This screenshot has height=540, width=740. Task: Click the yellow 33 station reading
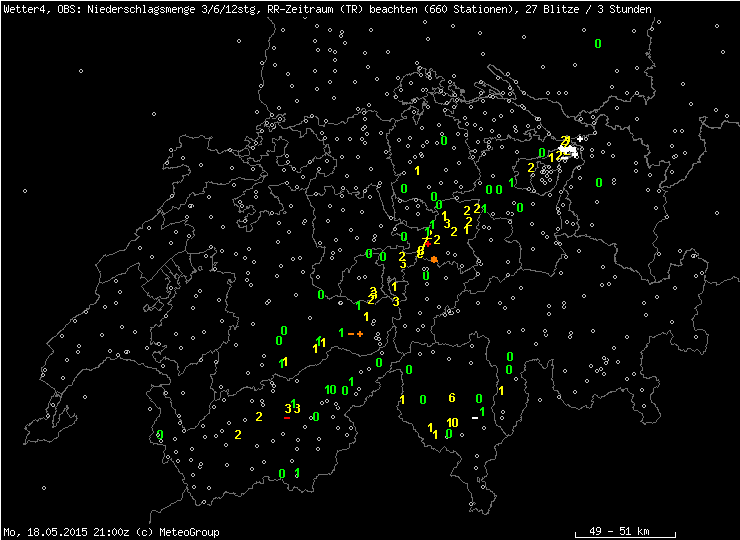point(292,408)
